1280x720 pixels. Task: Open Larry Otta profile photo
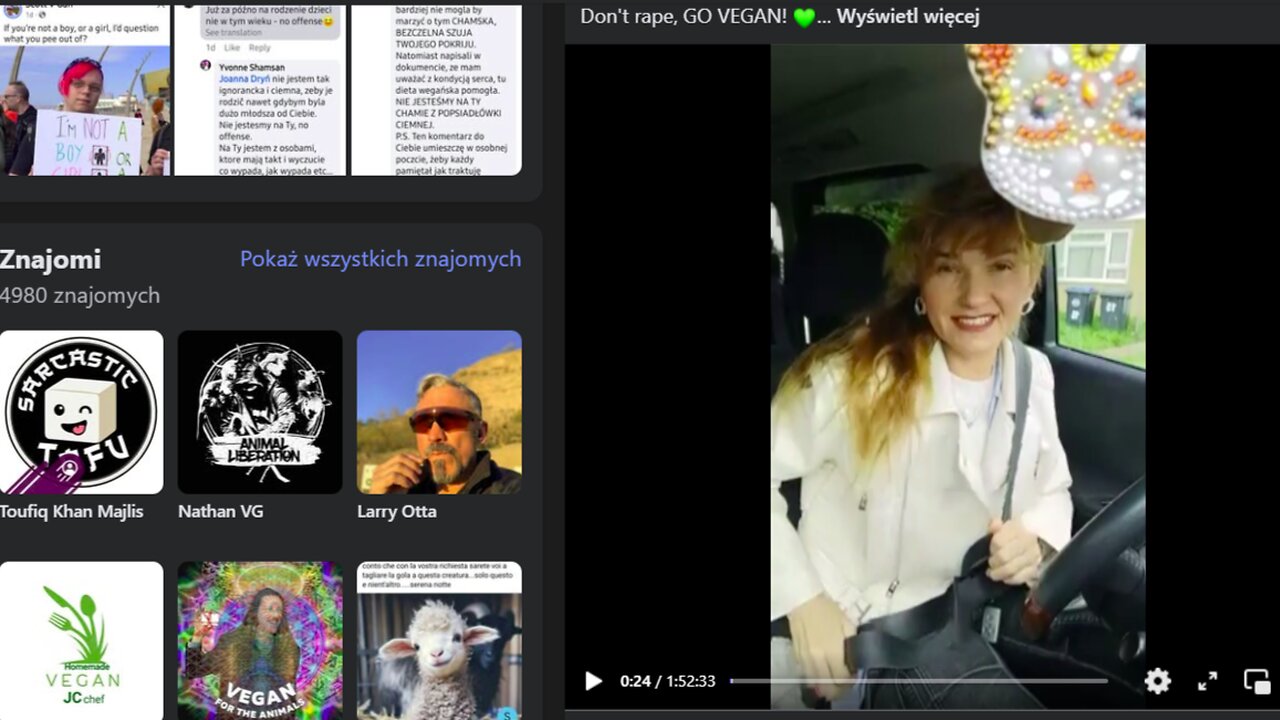tap(439, 412)
